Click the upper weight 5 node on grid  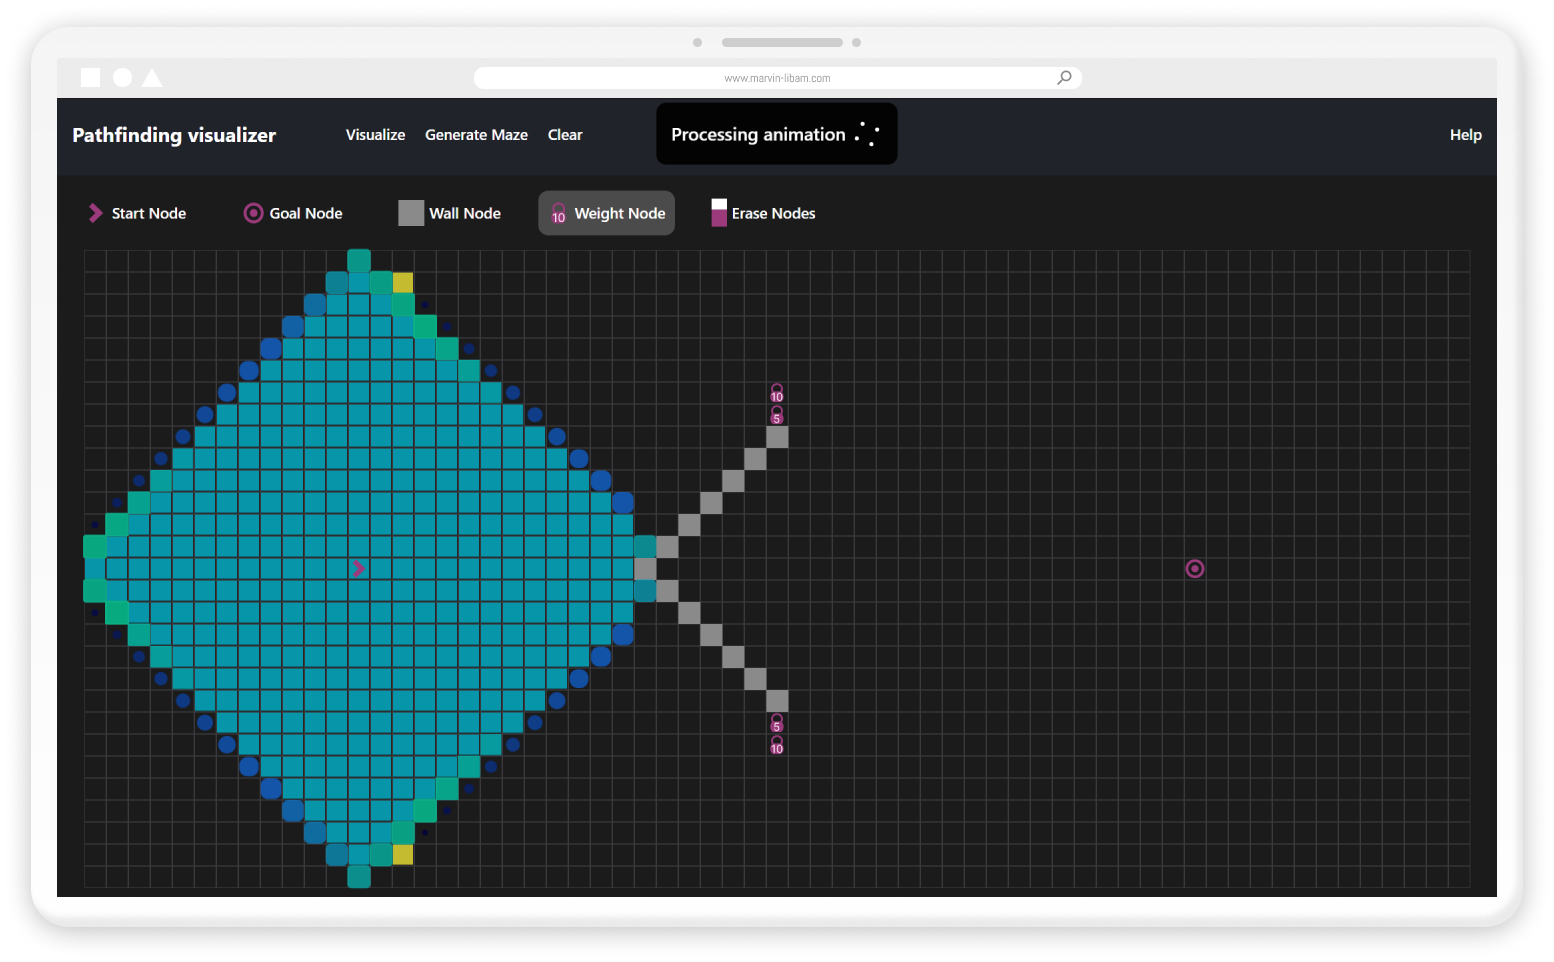[777, 415]
